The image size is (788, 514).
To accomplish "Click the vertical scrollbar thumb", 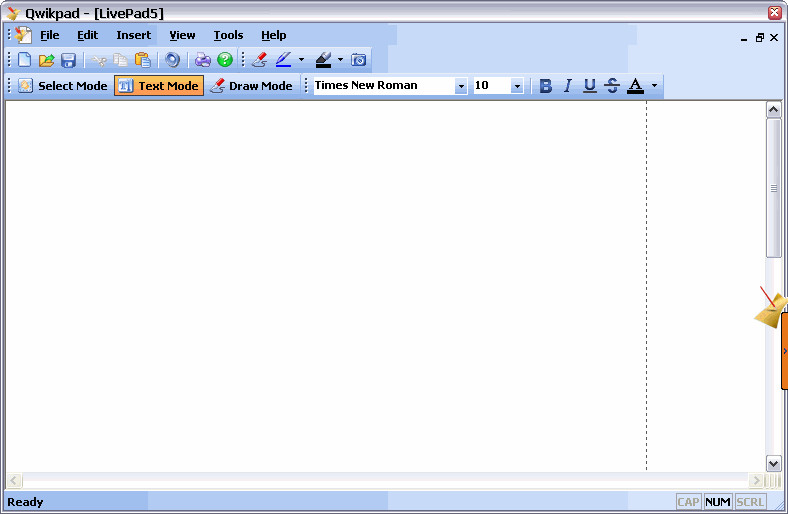I will click(773, 188).
